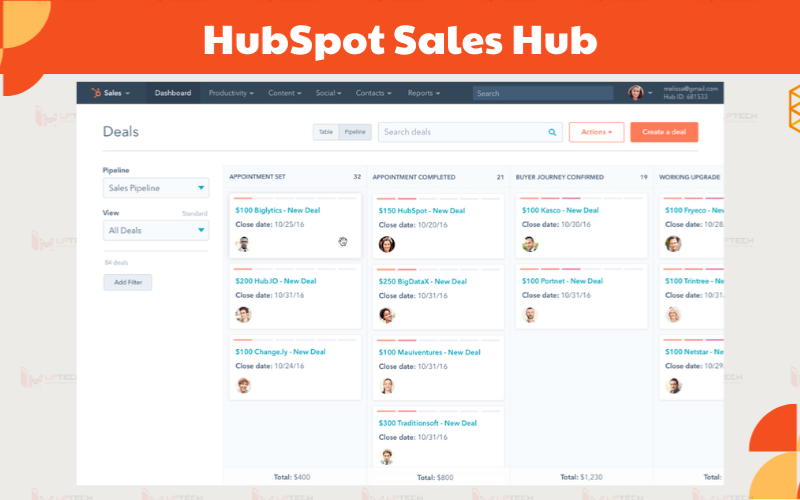Click owner avatar on Hub.IO deal
The height and width of the screenshot is (500, 800).
[x=243, y=315]
